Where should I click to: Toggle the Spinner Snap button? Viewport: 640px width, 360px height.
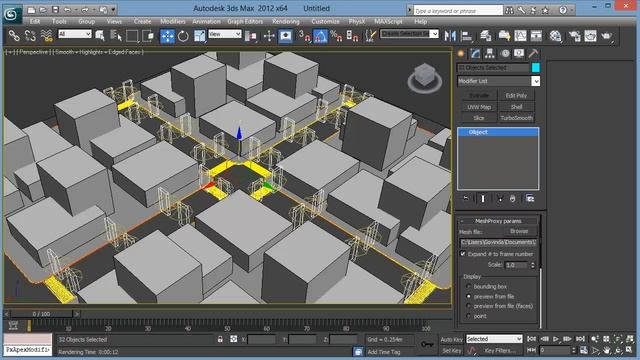(x=352, y=36)
